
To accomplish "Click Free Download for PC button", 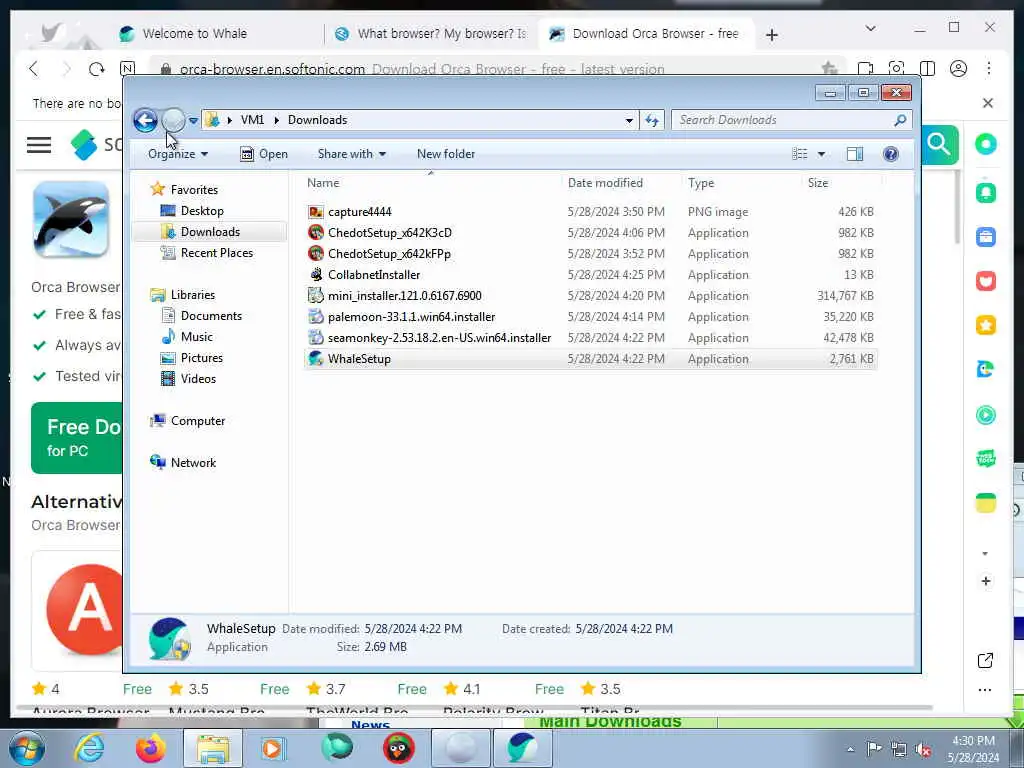I will tap(76, 438).
